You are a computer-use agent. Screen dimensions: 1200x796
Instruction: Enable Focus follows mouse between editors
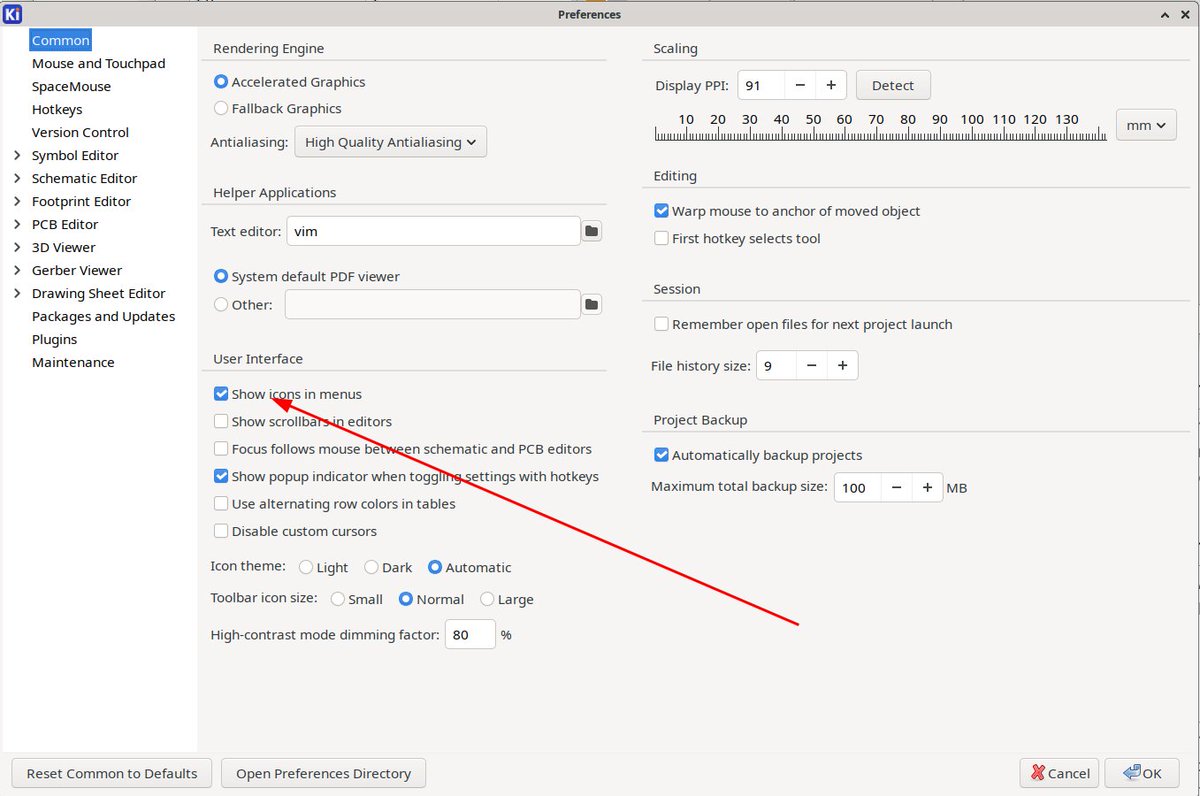click(x=221, y=449)
